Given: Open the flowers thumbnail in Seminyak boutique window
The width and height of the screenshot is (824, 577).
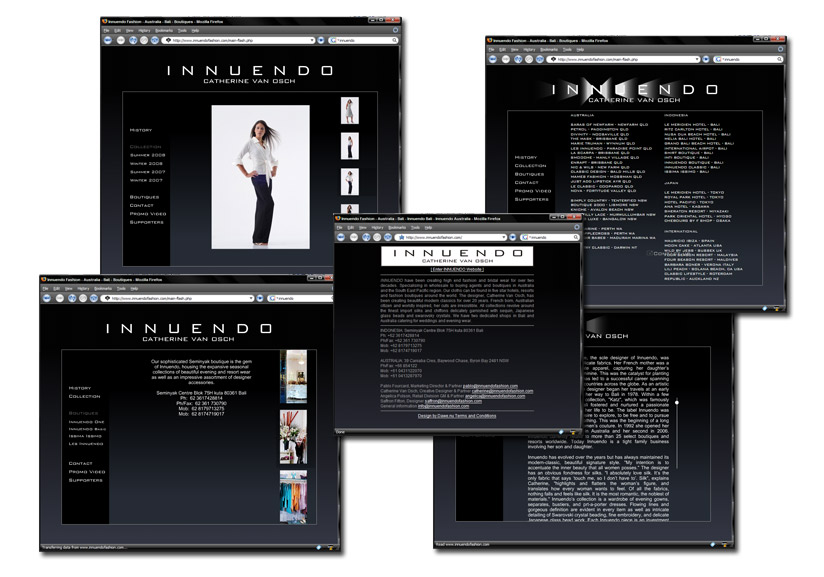Looking at the screenshot, I should pyautogui.click(x=293, y=437).
